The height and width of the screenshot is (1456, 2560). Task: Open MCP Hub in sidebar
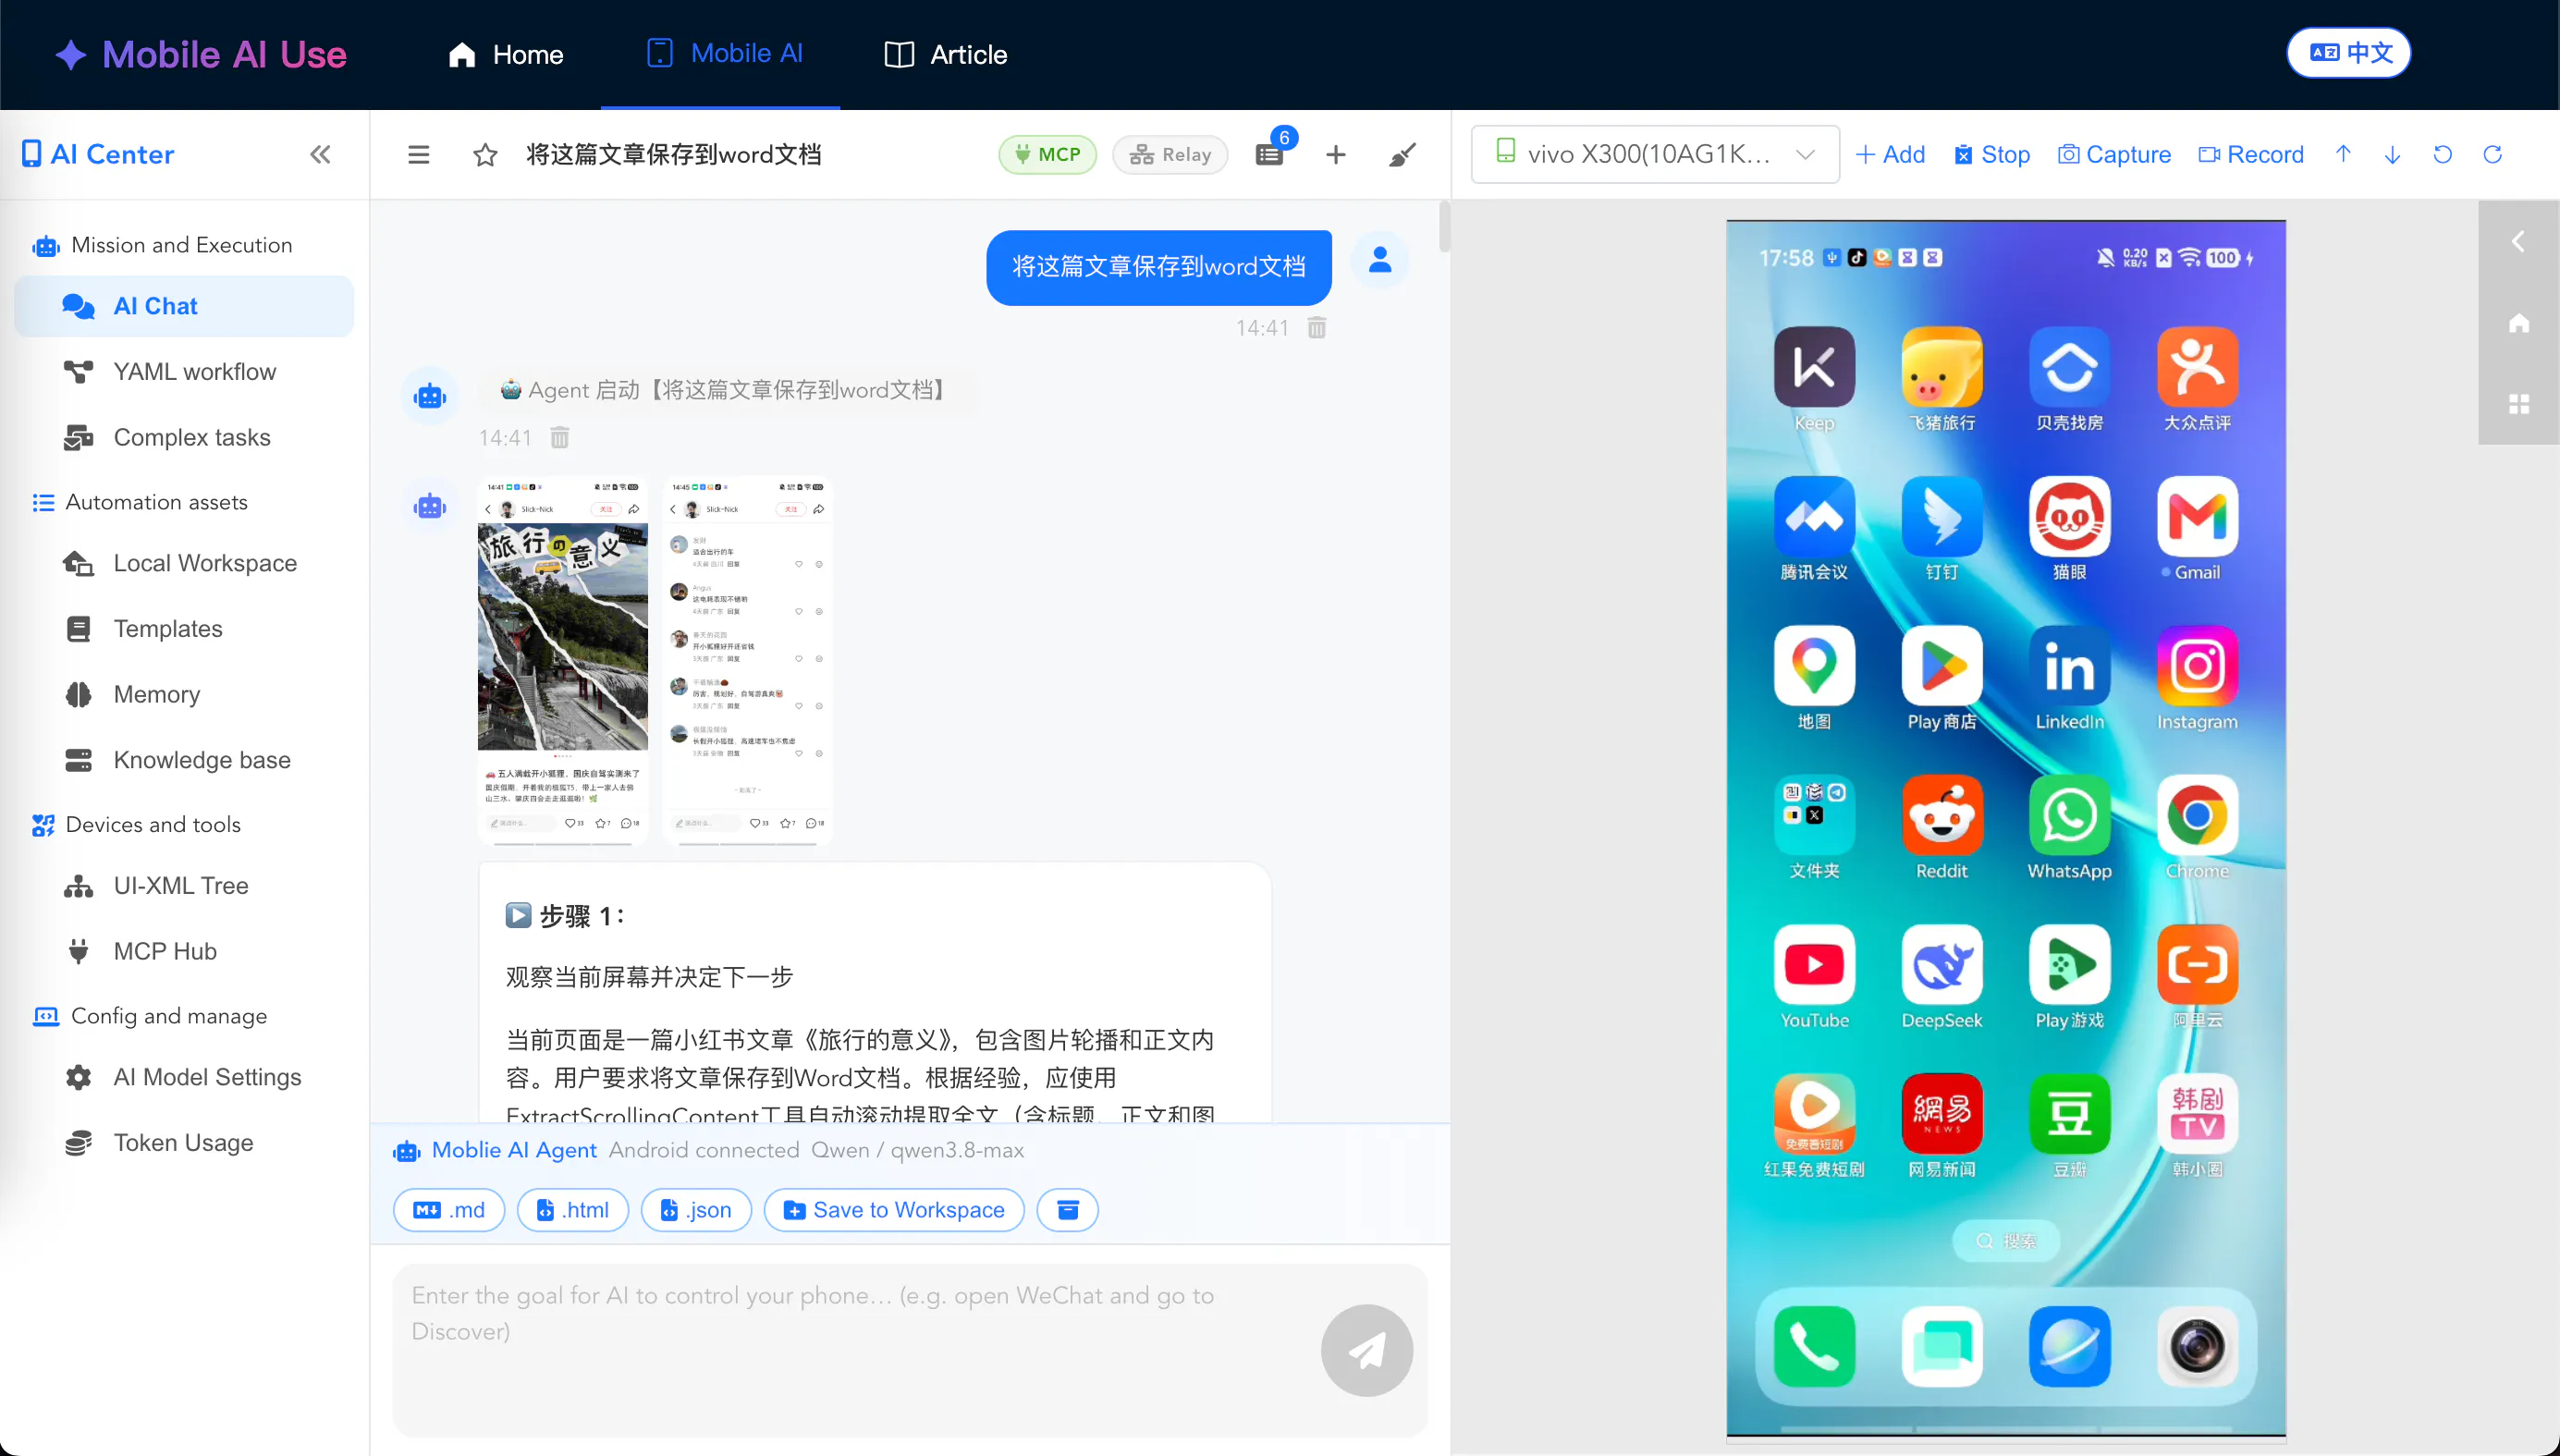coord(184,951)
